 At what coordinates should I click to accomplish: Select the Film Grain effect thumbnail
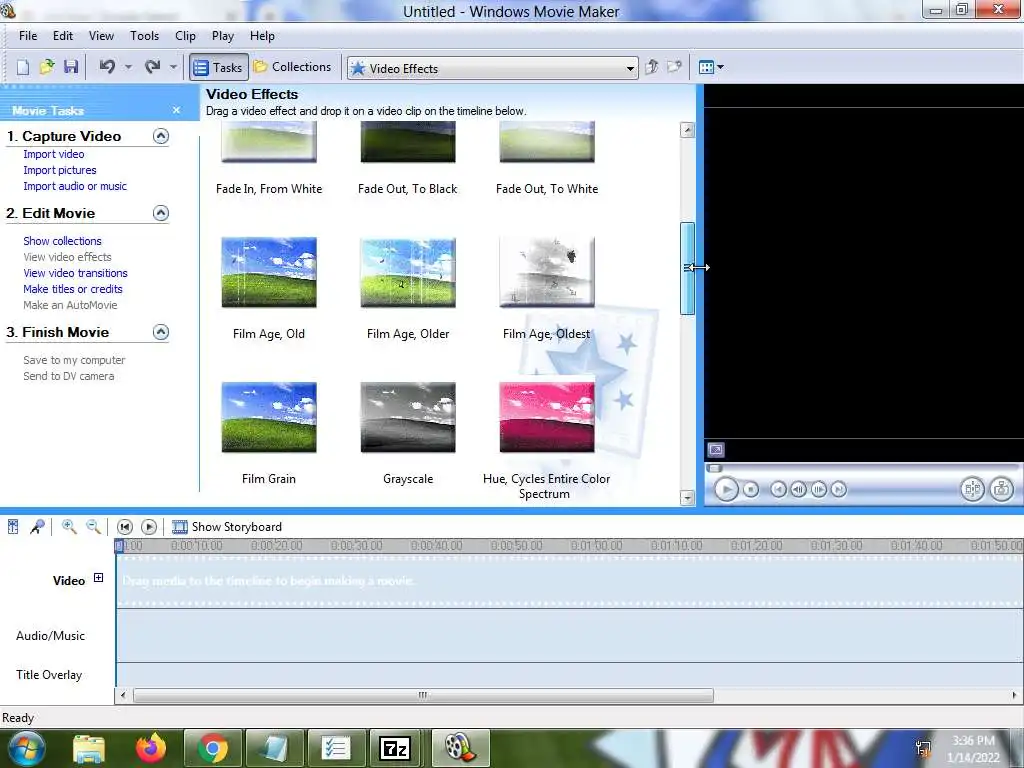[x=269, y=417]
